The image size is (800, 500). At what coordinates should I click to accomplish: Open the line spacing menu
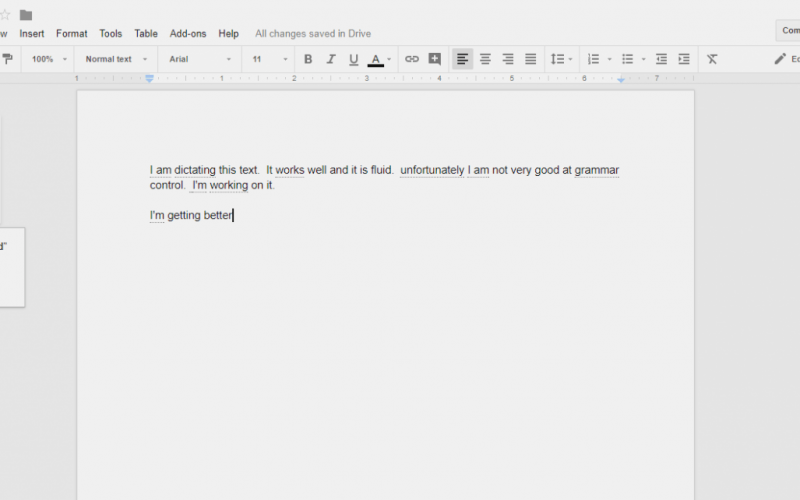[x=561, y=59]
